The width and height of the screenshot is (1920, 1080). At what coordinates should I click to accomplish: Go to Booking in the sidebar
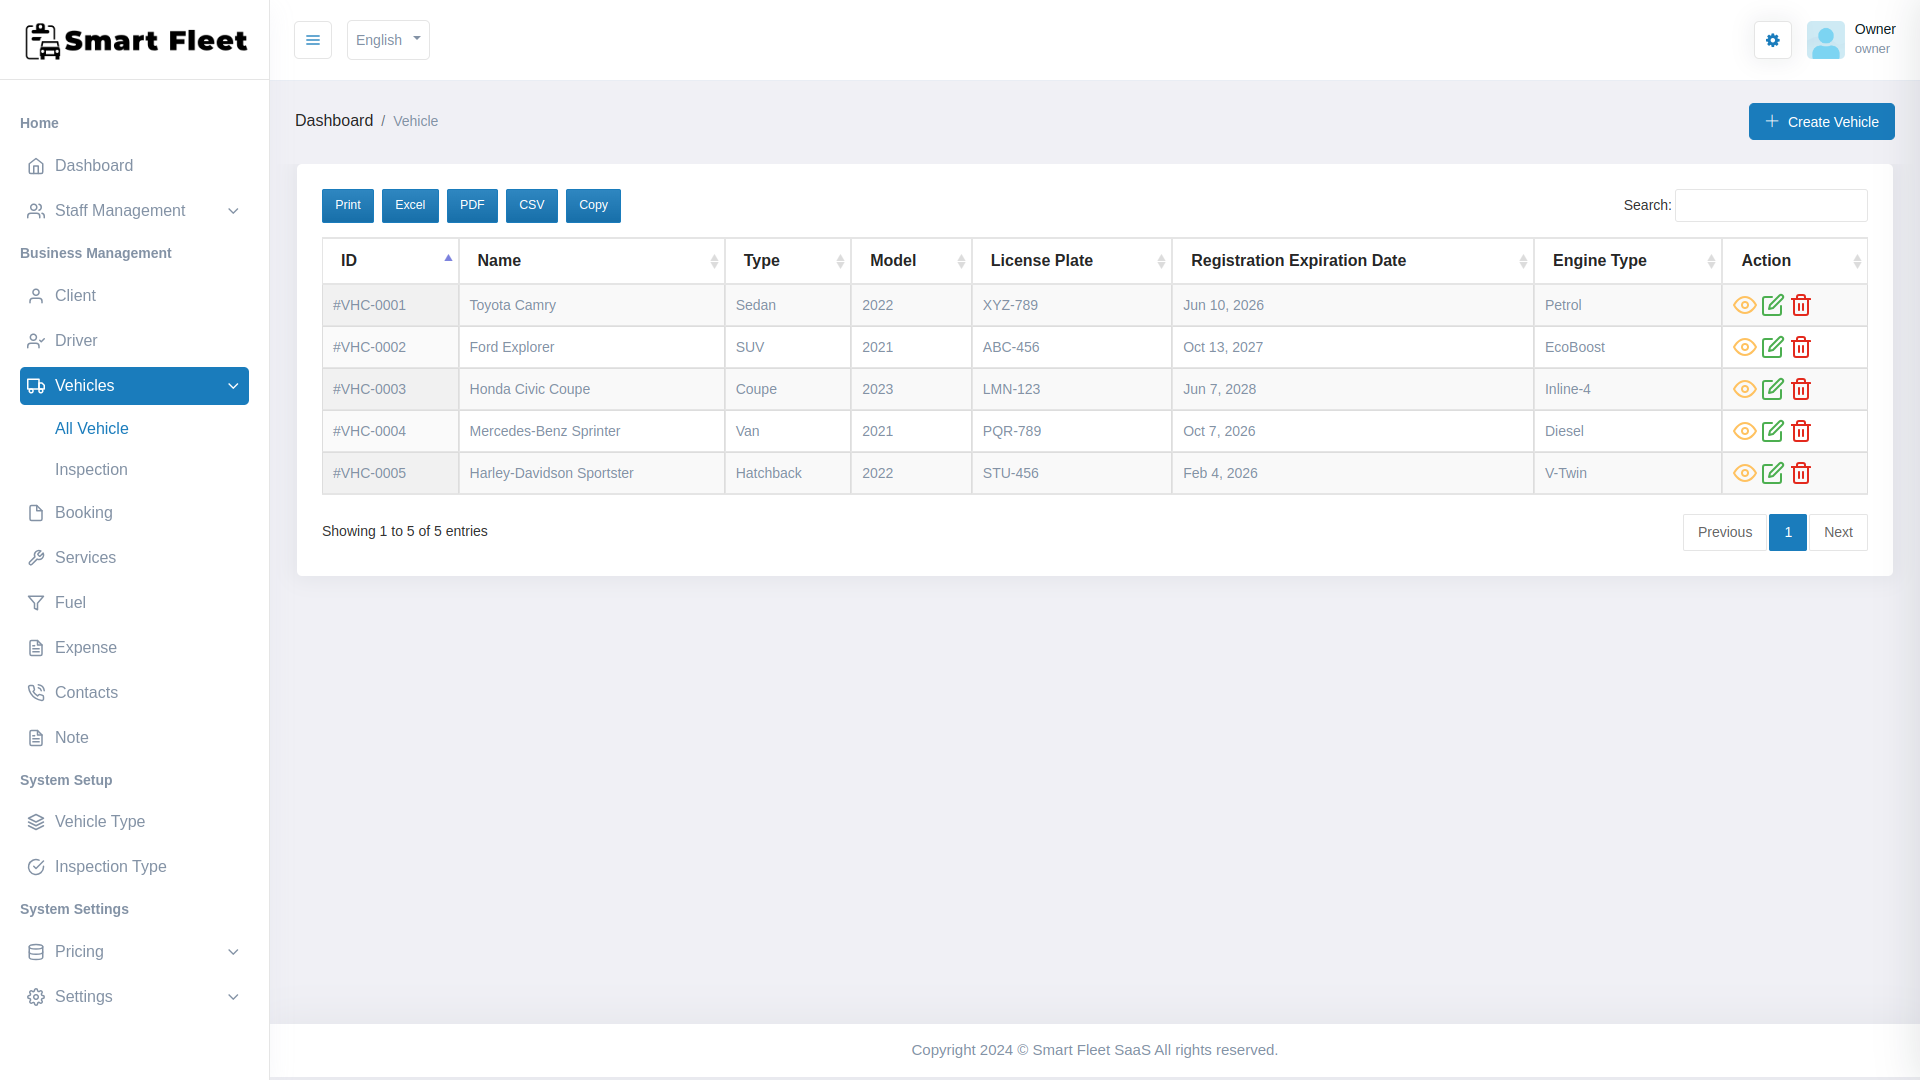pyautogui.click(x=84, y=513)
